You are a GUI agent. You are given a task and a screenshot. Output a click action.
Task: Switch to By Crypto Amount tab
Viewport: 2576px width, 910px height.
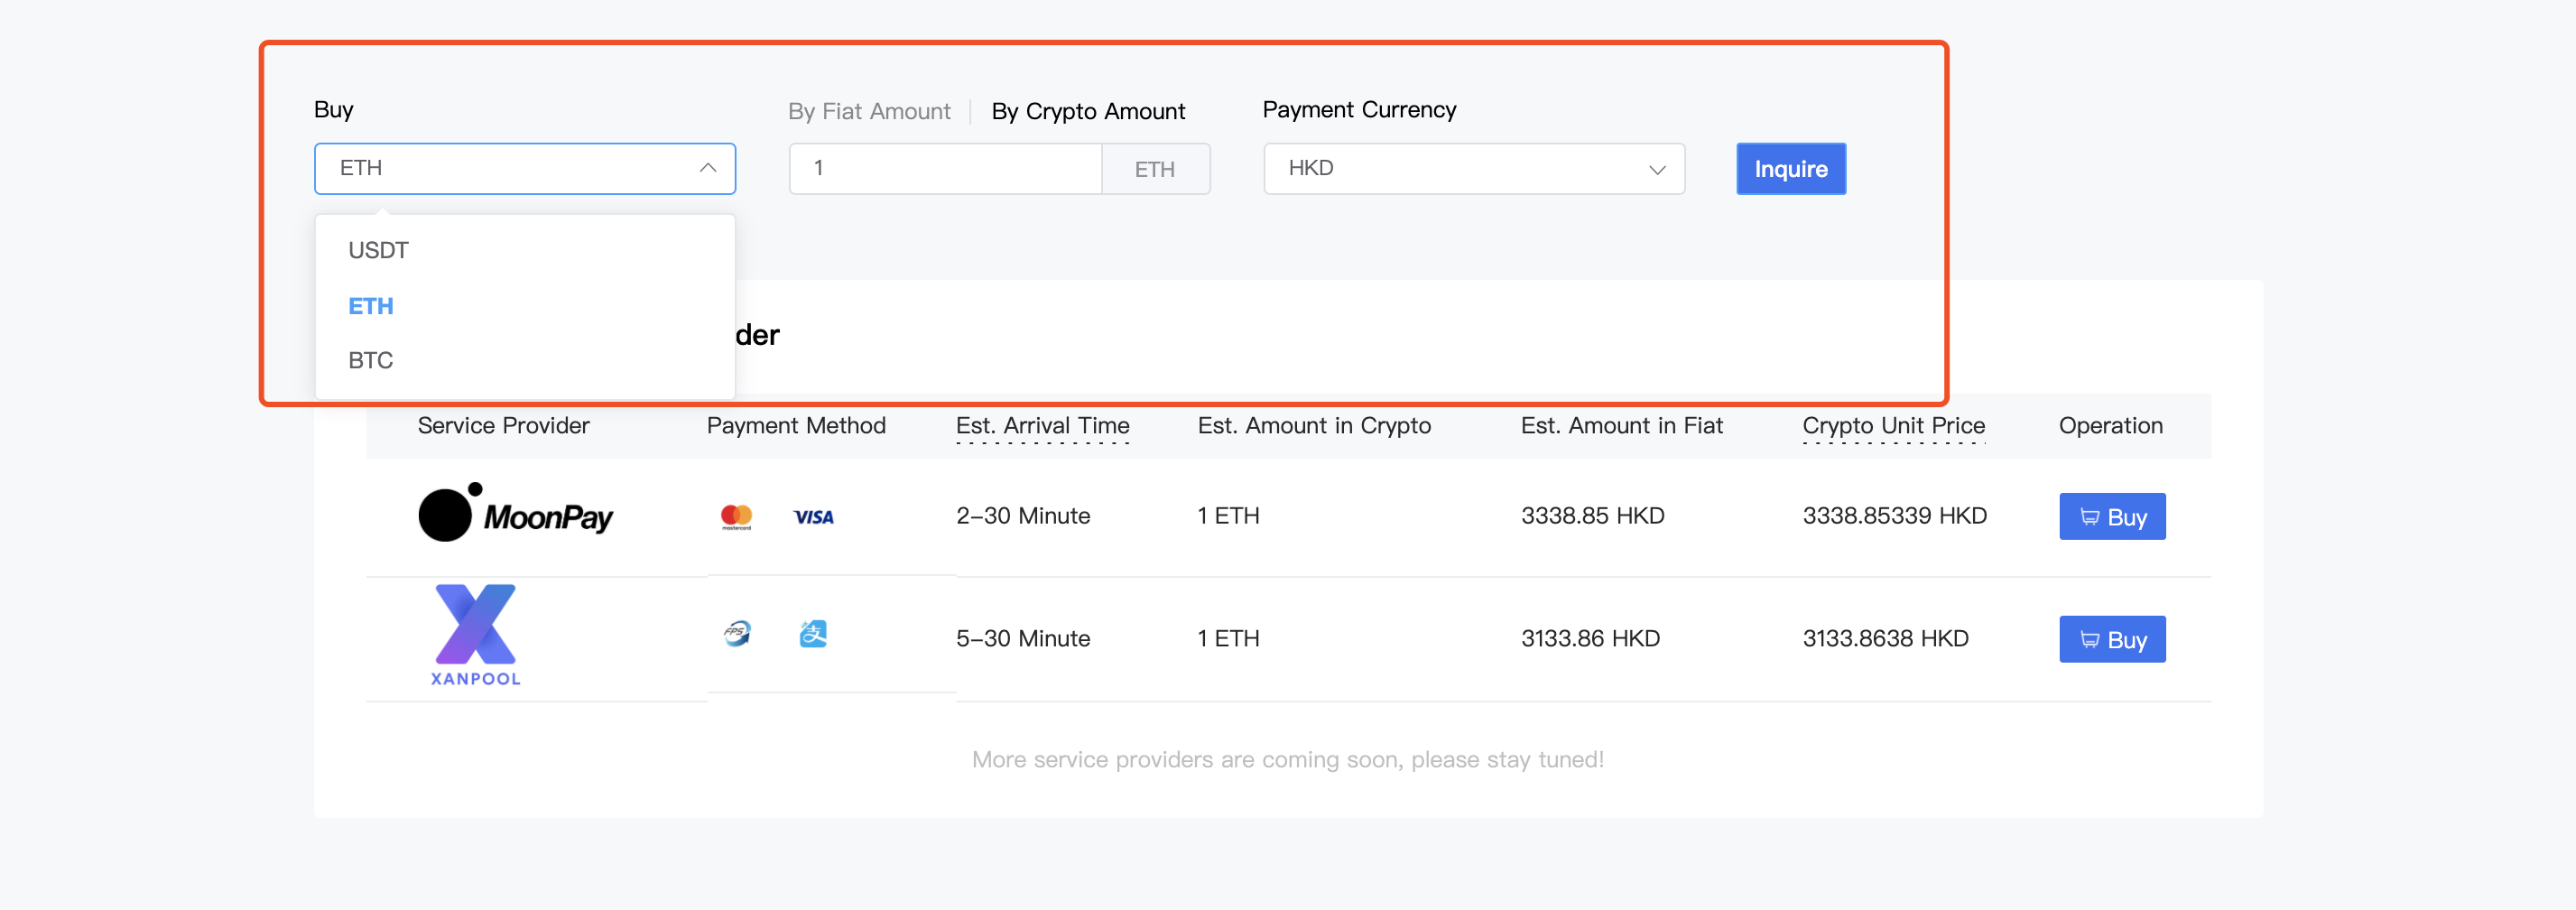click(x=1088, y=111)
